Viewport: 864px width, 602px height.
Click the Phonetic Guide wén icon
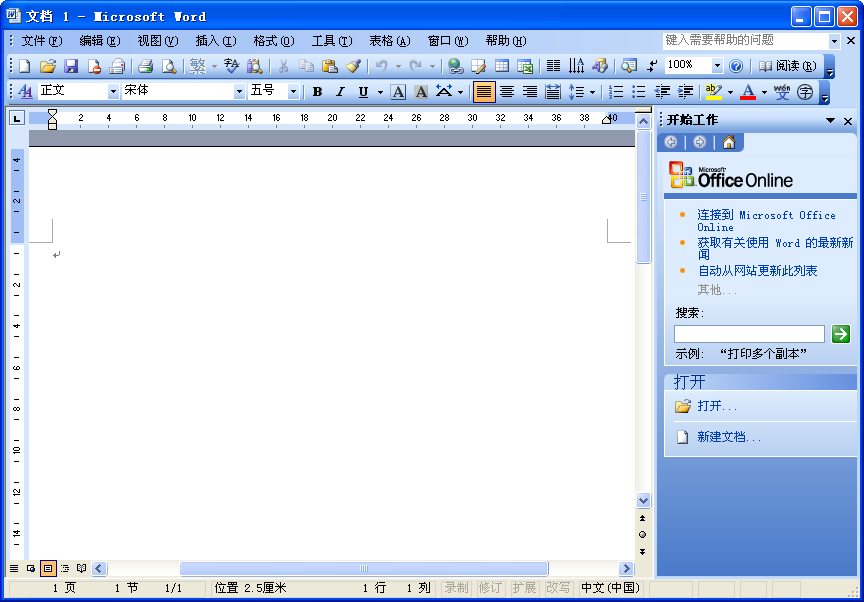coord(782,91)
